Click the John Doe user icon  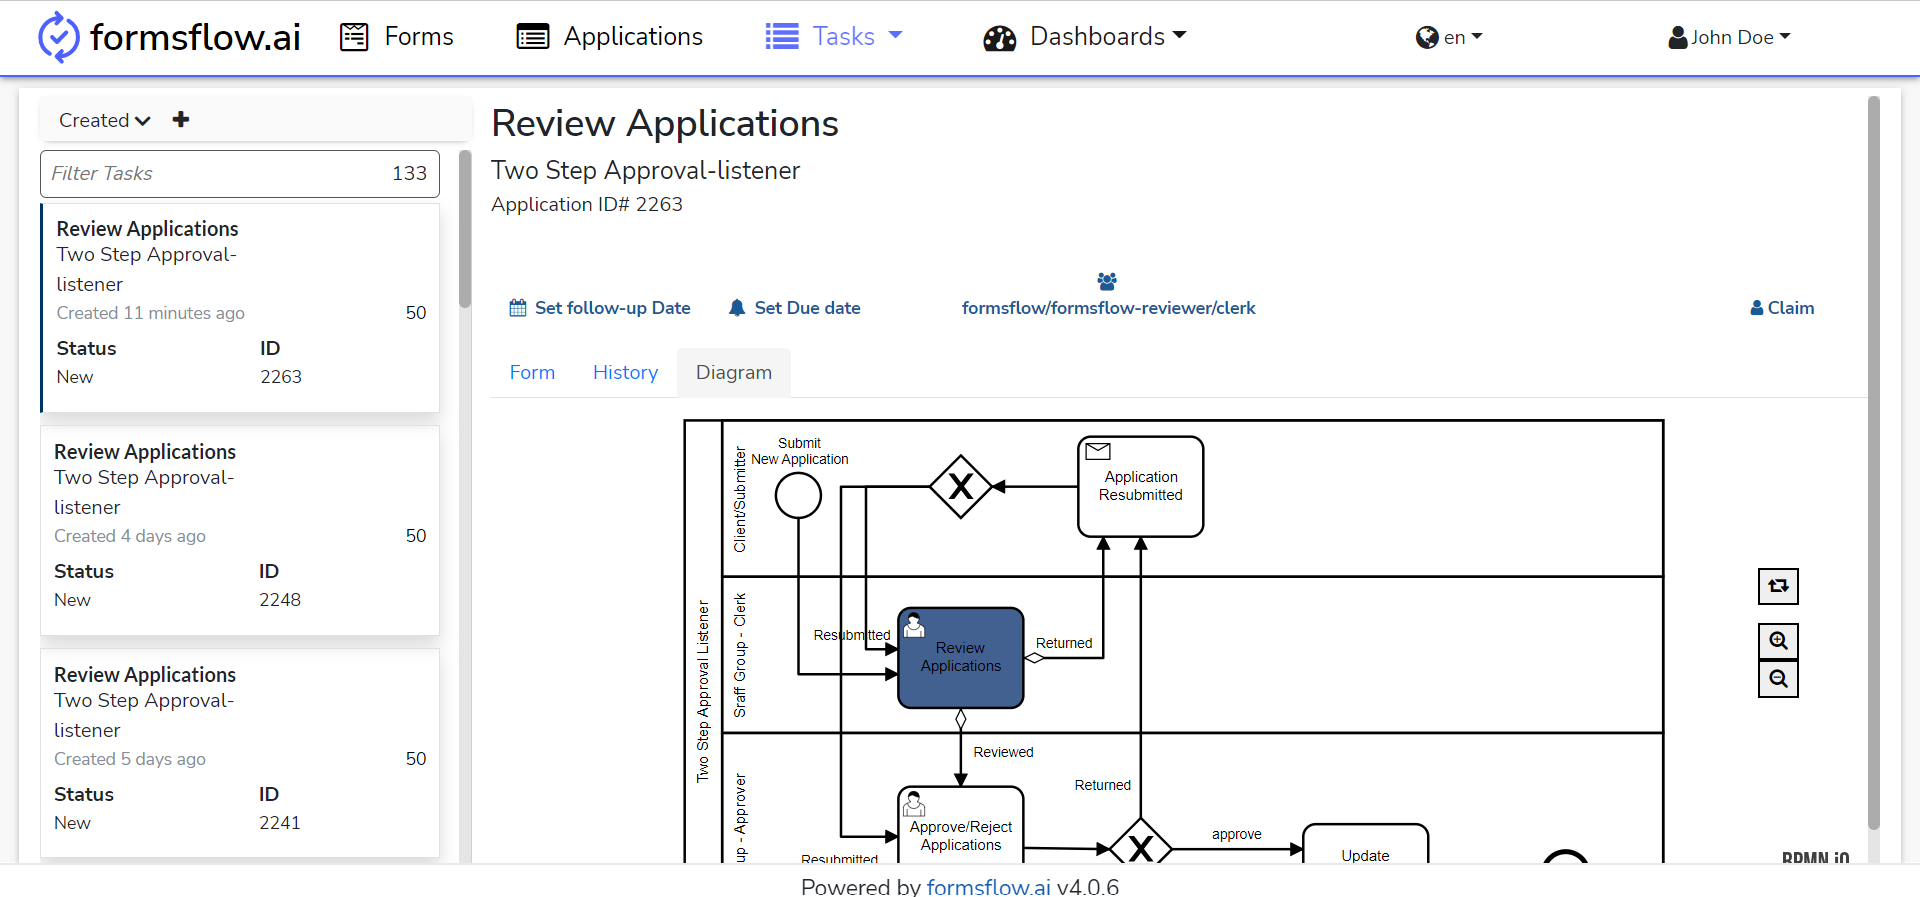[1678, 38]
